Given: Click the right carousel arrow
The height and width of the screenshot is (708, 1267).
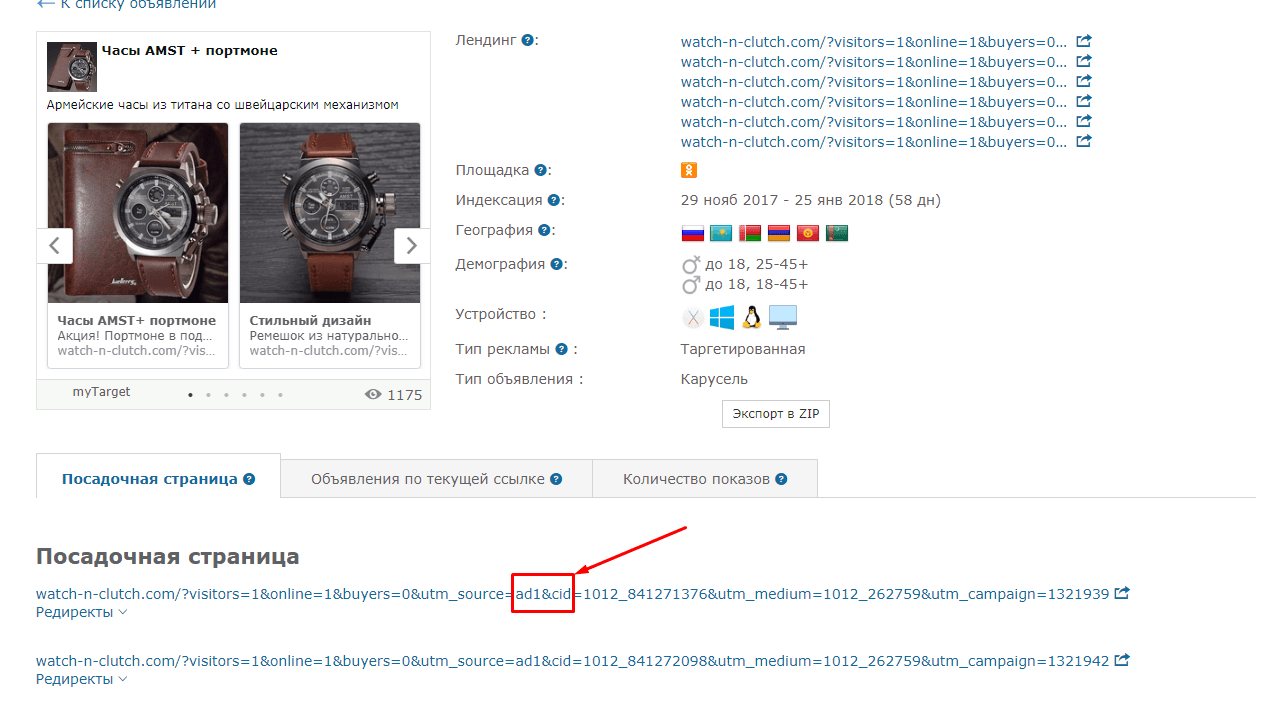Looking at the screenshot, I should (x=412, y=245).
